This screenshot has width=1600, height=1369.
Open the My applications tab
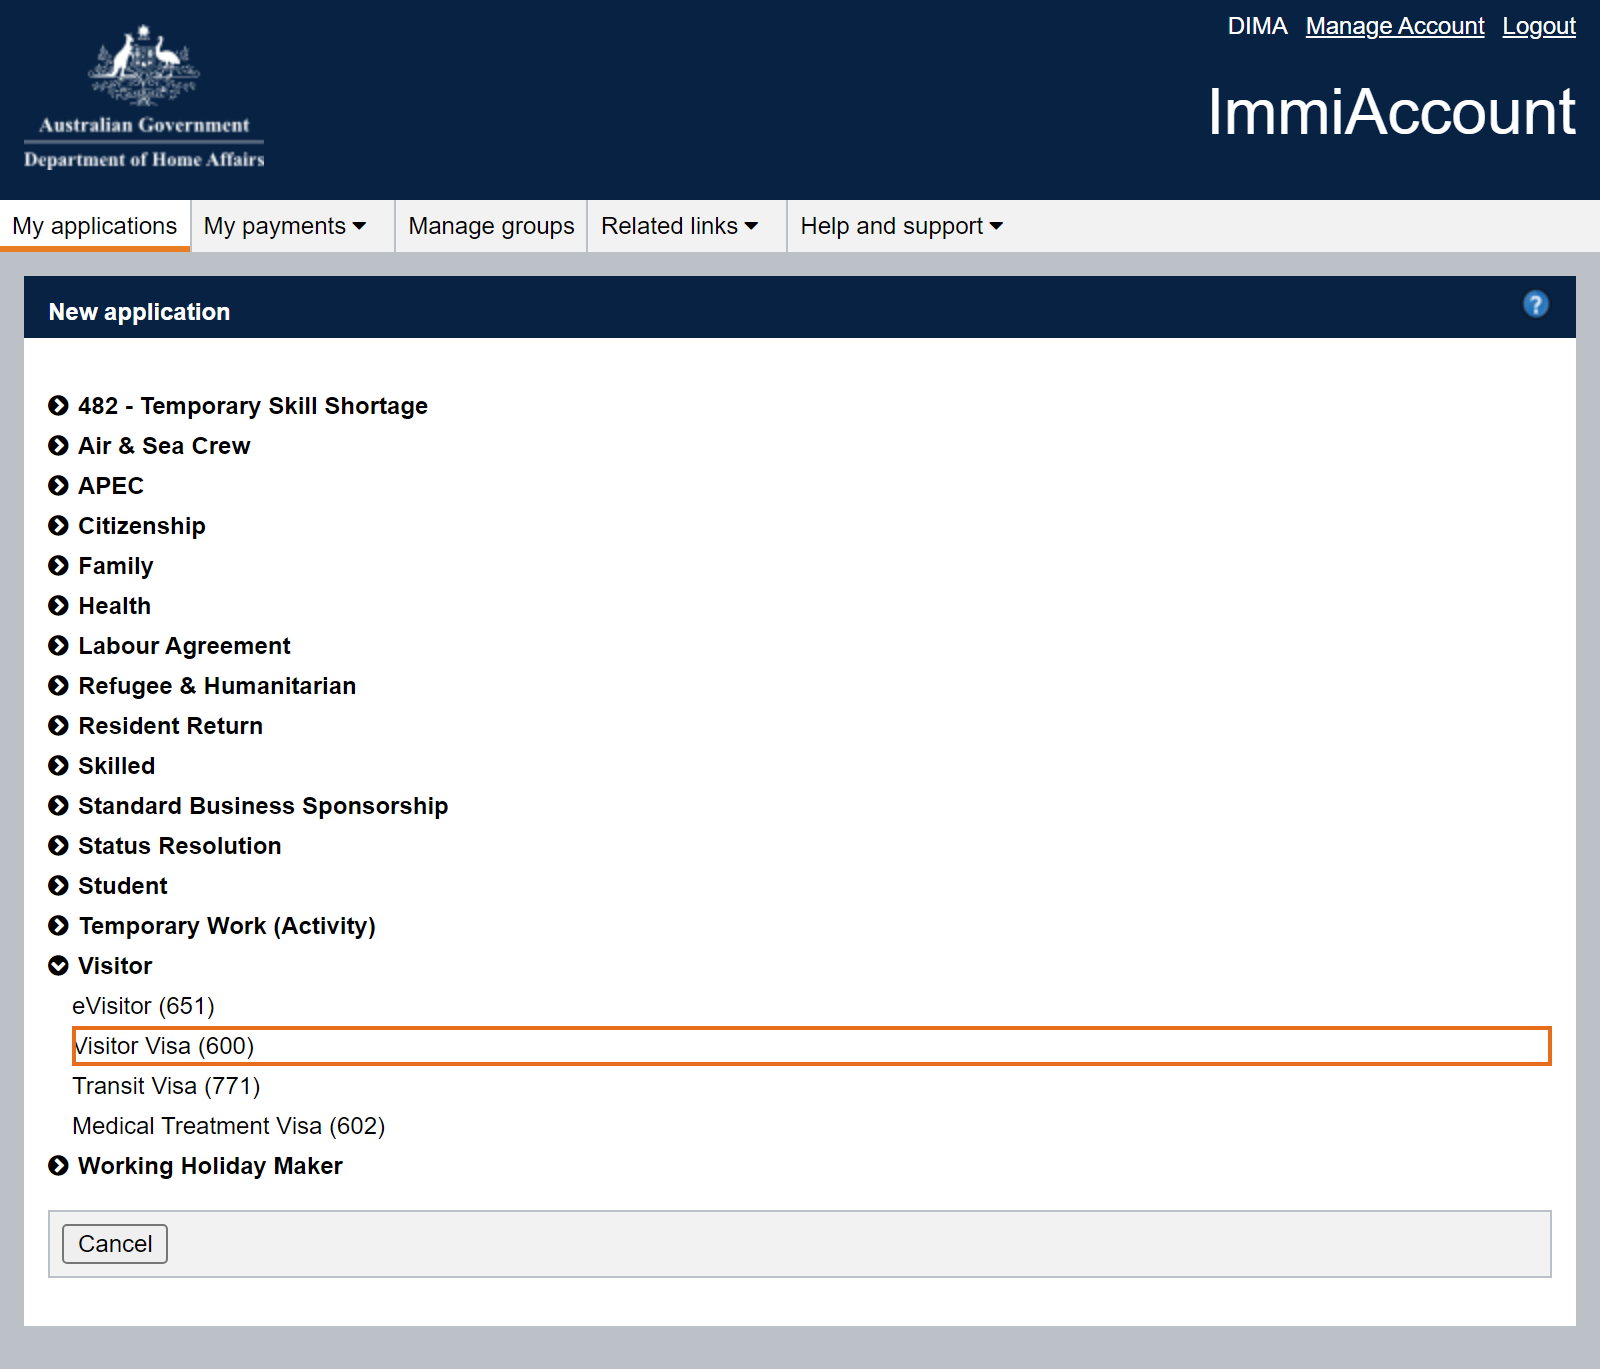click(x=95, y=226)
